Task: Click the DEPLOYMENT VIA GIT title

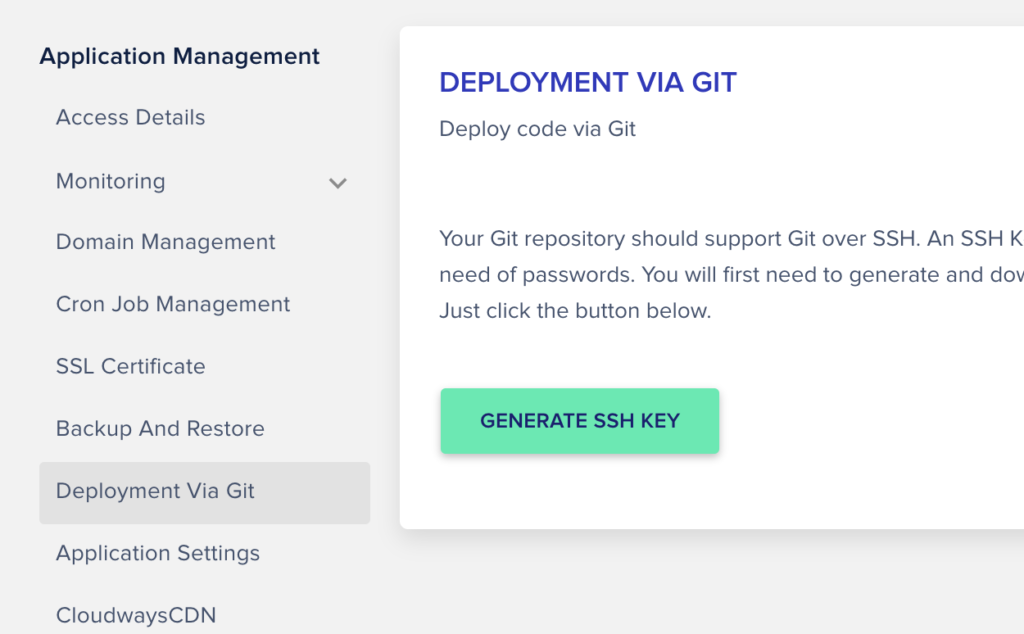Action: [x=588, y=82]
